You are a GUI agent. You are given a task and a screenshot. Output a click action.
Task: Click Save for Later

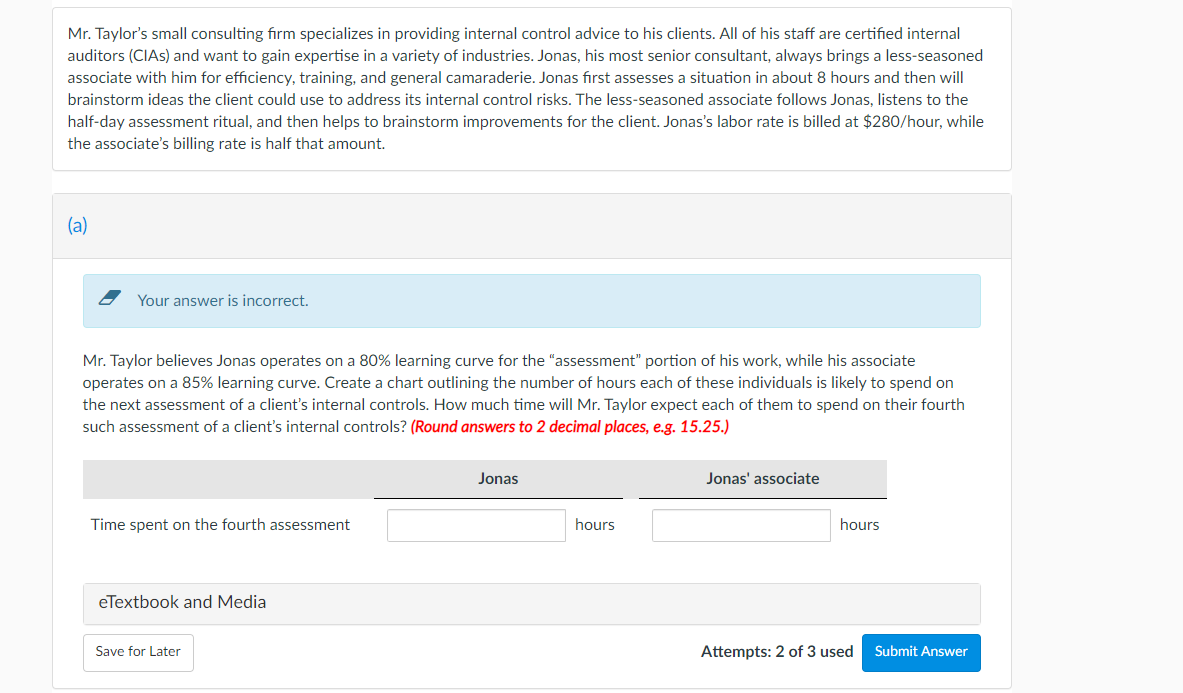coord(137,652)
